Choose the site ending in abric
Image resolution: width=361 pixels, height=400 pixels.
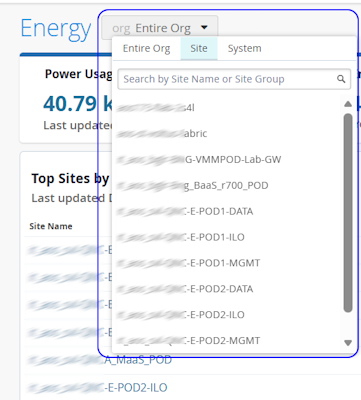pyautogui.click(x=162, y=134)
